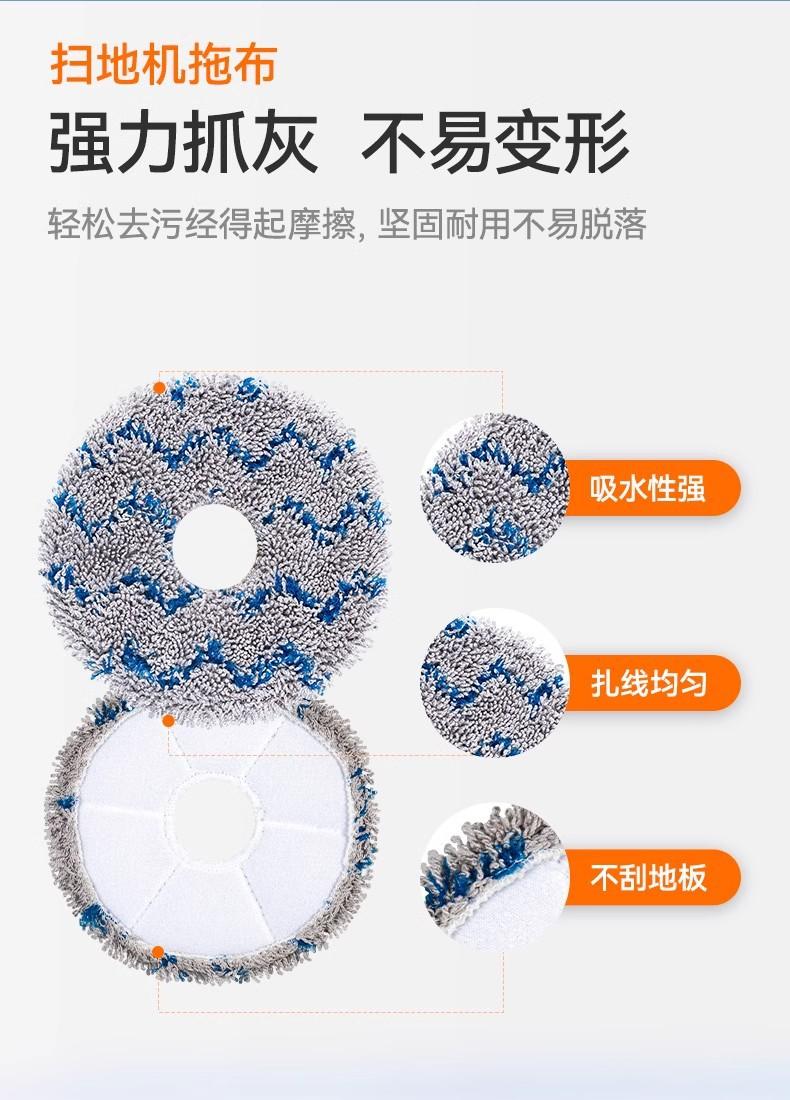Open the close-up thumbnail beside 吸水性强

point(495,488)
